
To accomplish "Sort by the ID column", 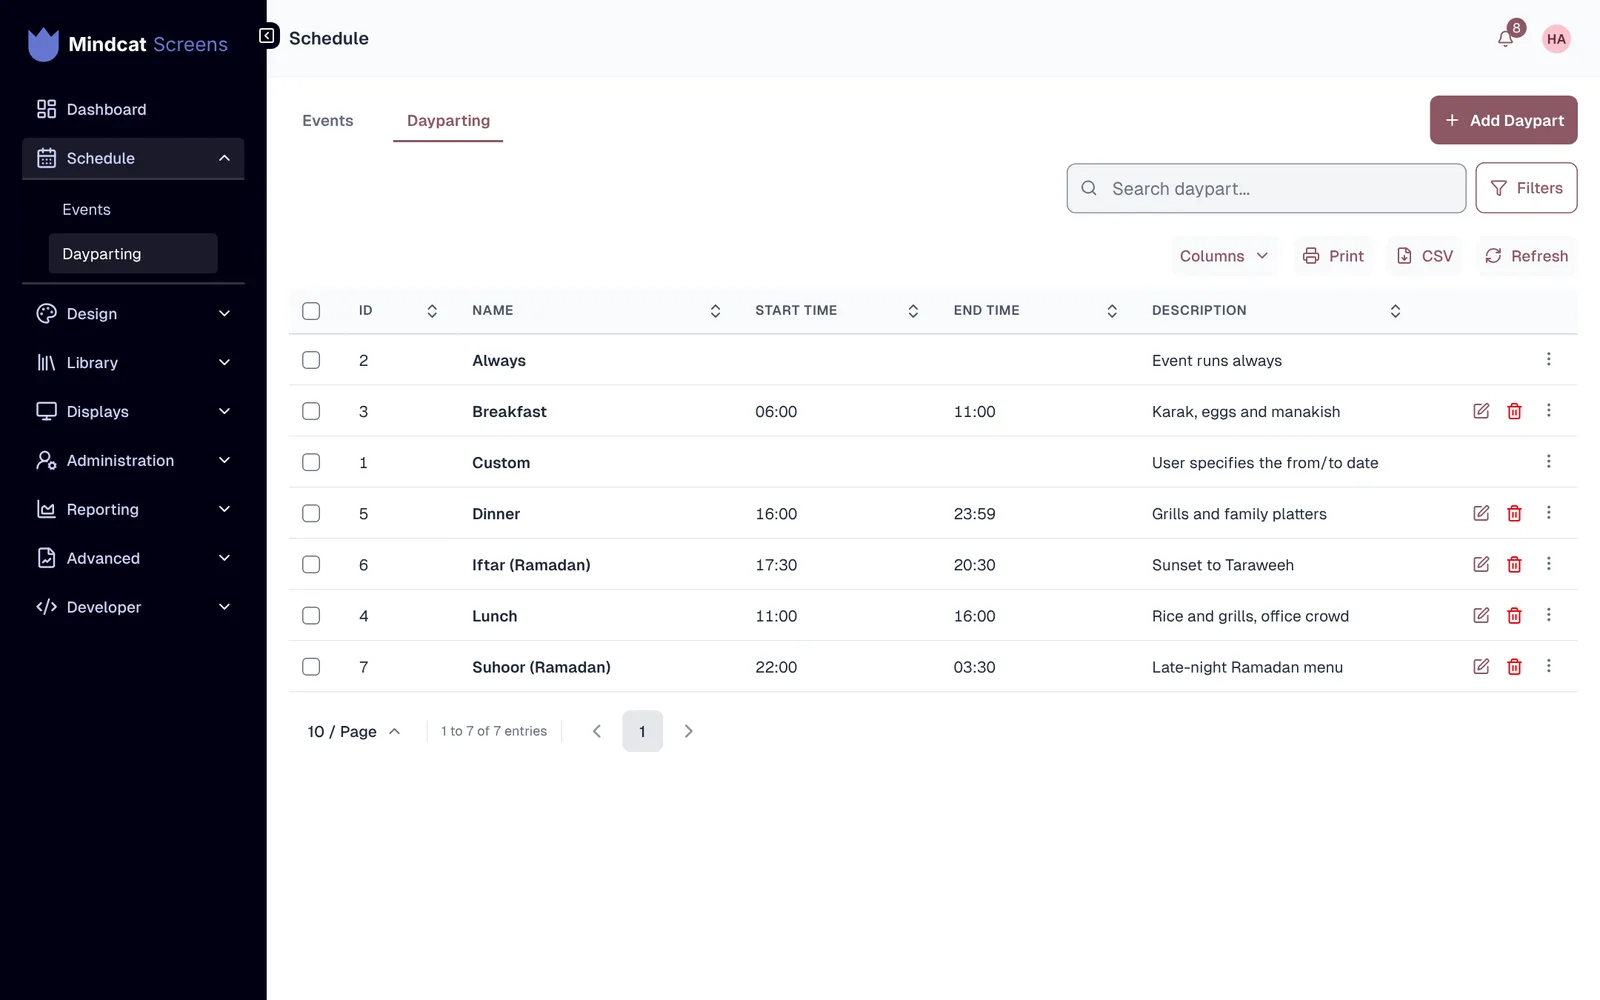I will coord(432,311).
